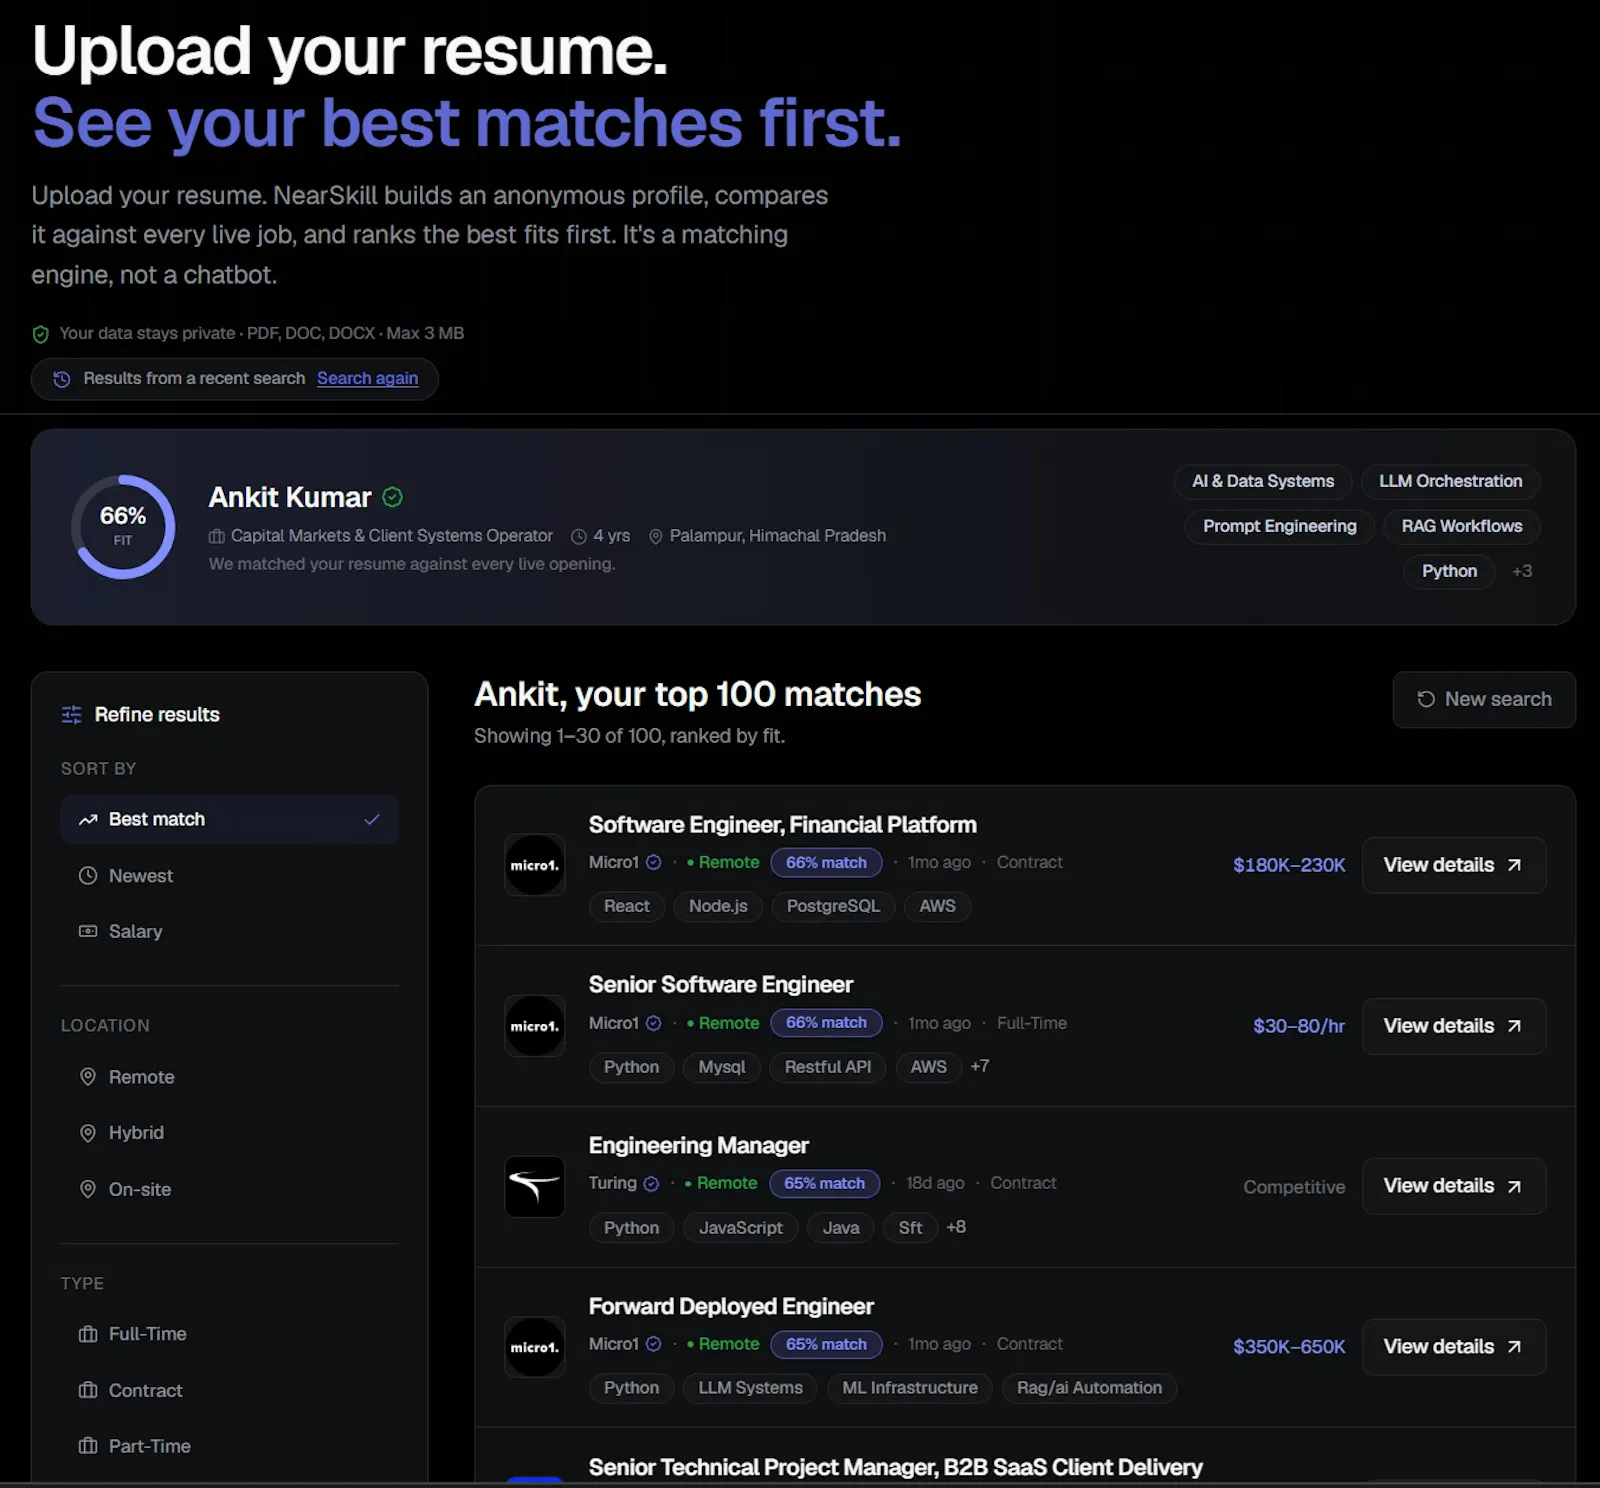The image size is (1600, 1488).
Task: Click the 66% FIT progress ring
Action: coord(123,526)
